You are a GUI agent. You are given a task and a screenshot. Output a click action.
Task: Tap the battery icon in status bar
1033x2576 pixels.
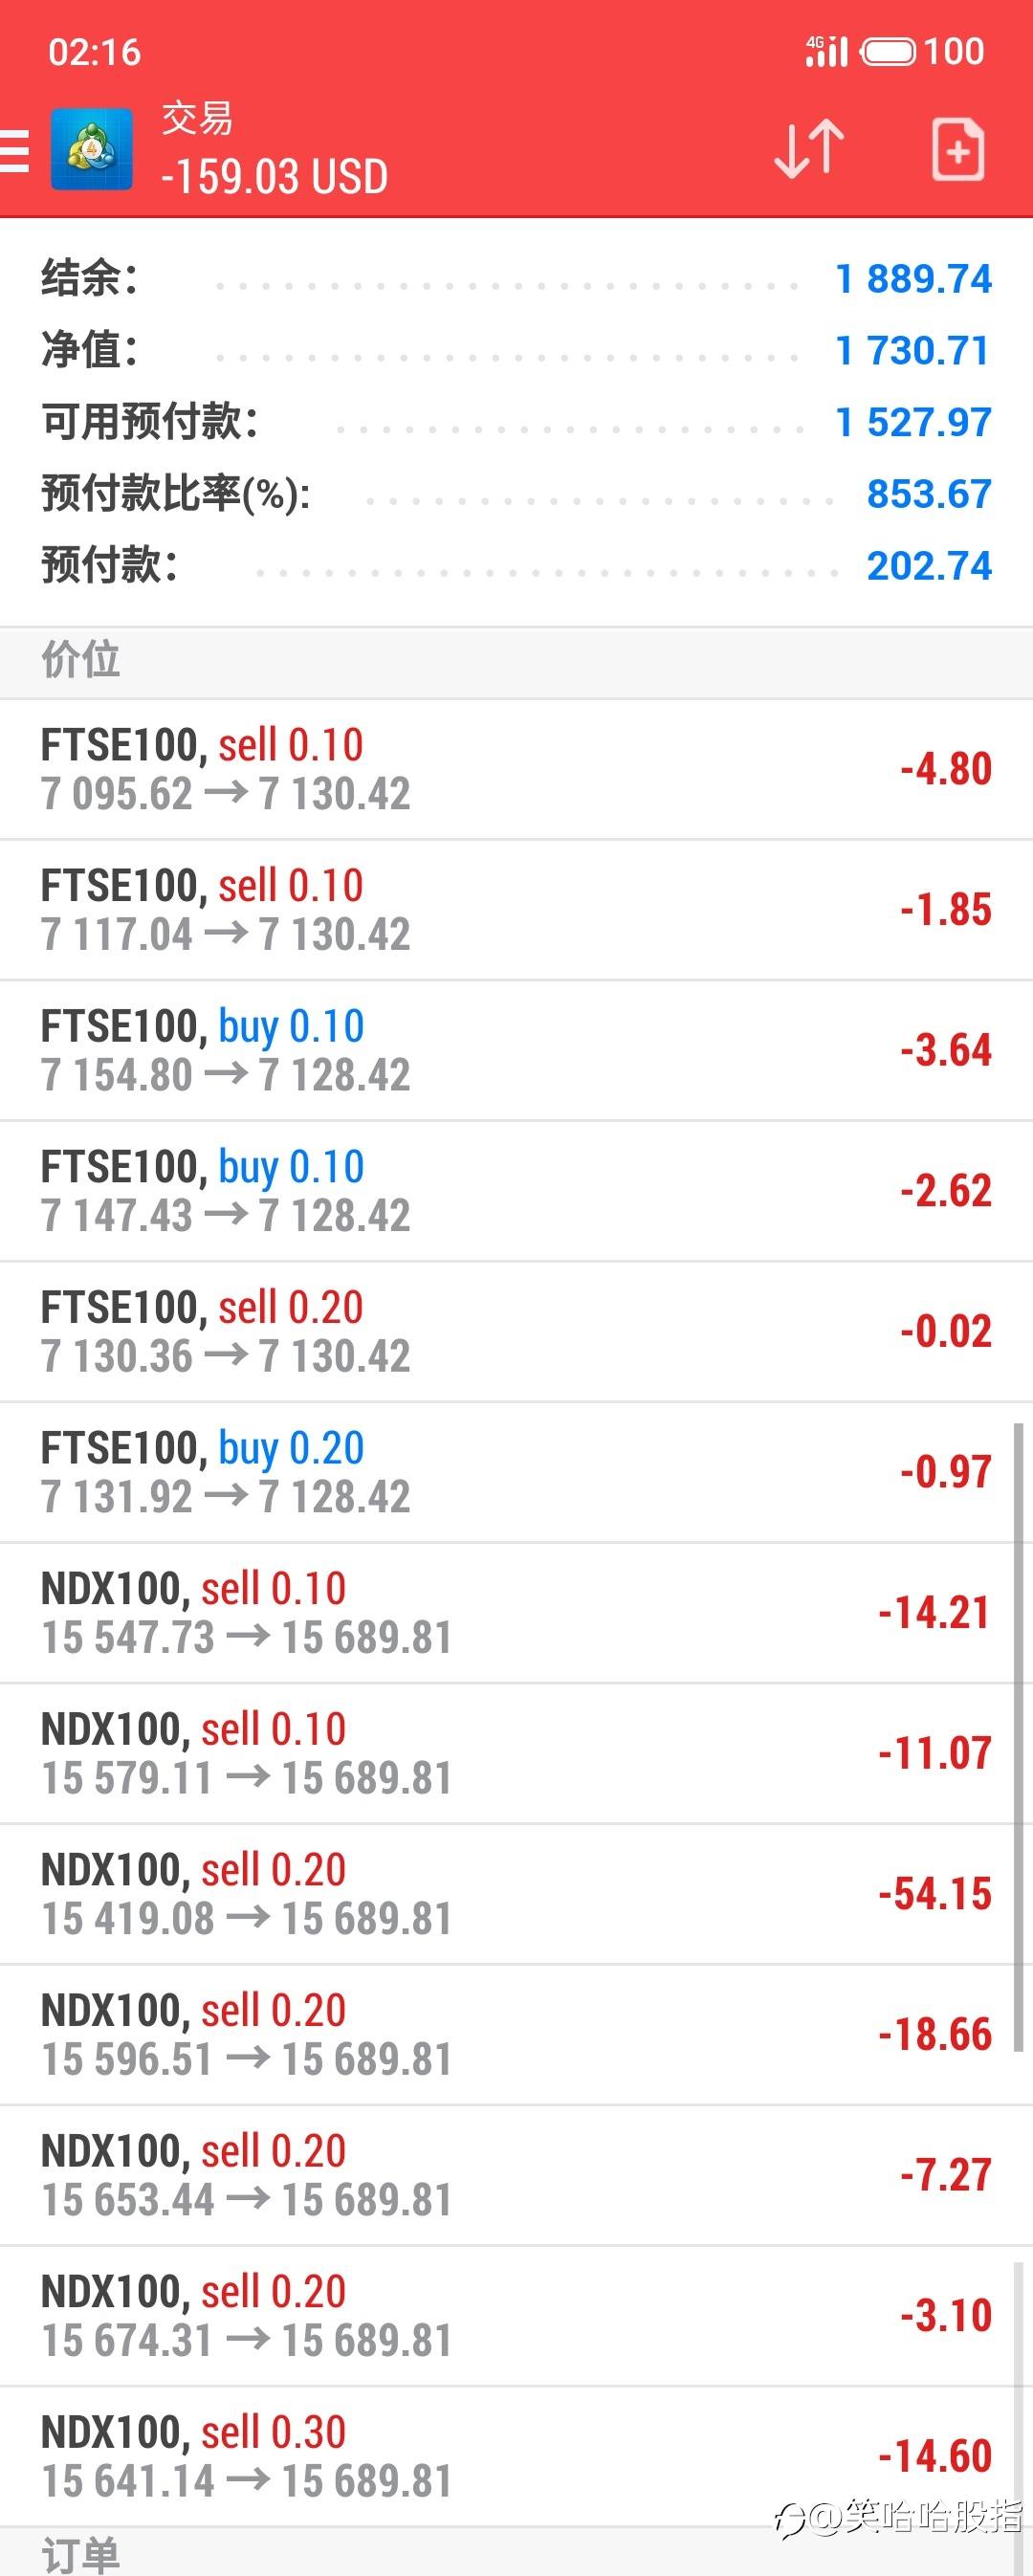888,51
